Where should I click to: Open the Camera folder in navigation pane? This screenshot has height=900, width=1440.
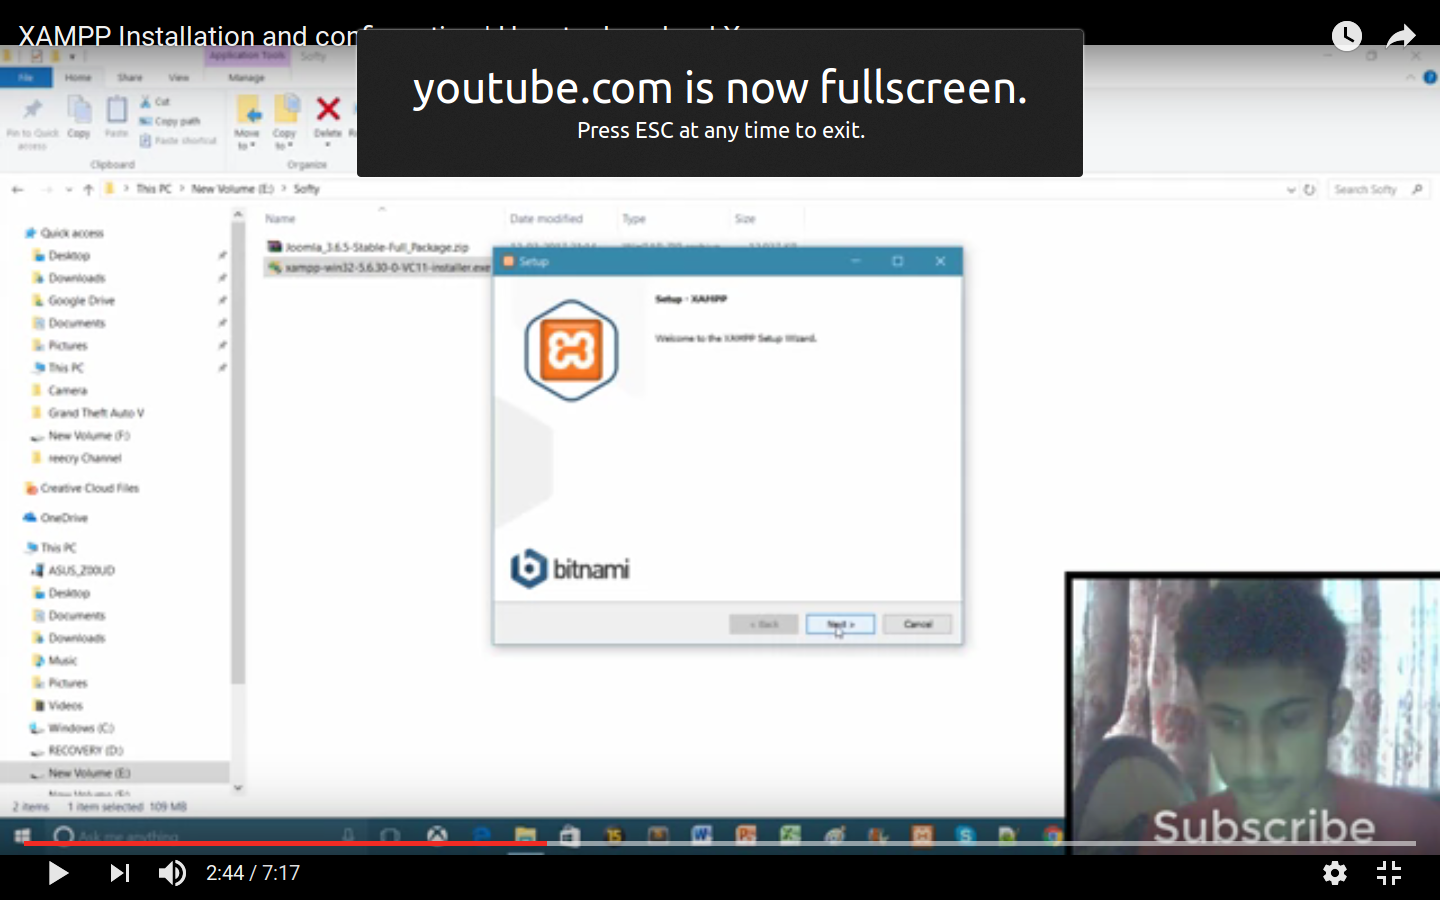pos(61,390)
